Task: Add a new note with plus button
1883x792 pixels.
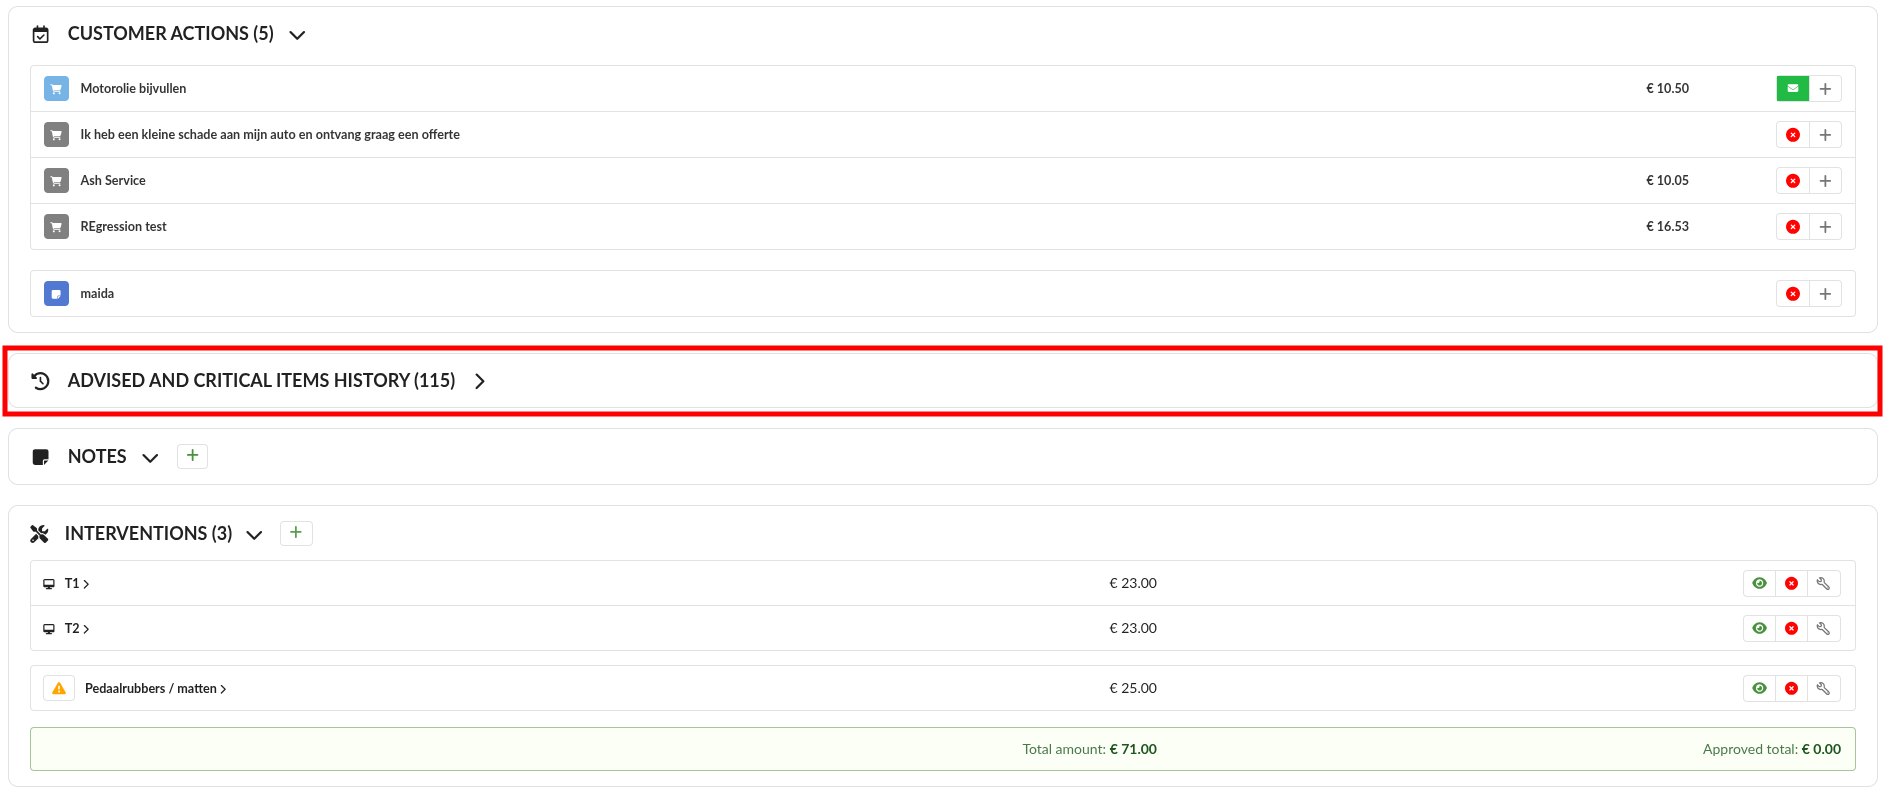Action: [192, 456]
